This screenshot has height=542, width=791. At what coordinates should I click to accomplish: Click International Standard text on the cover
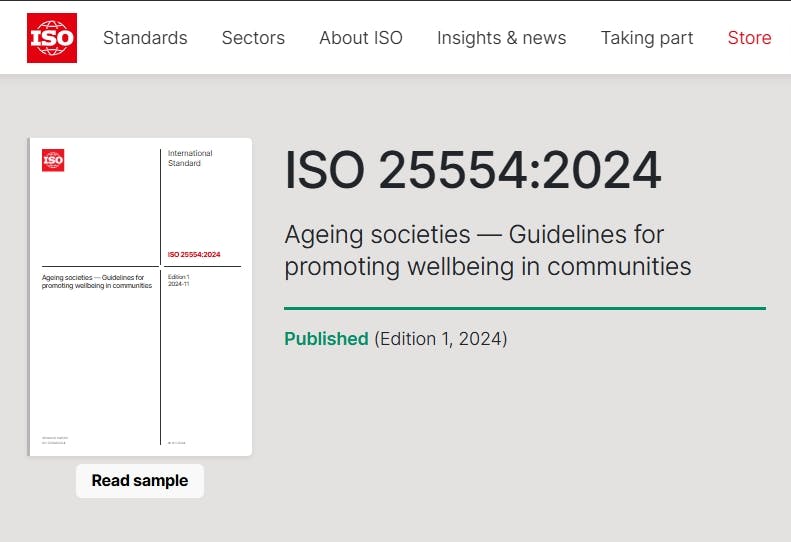click(x=190, y=158)
